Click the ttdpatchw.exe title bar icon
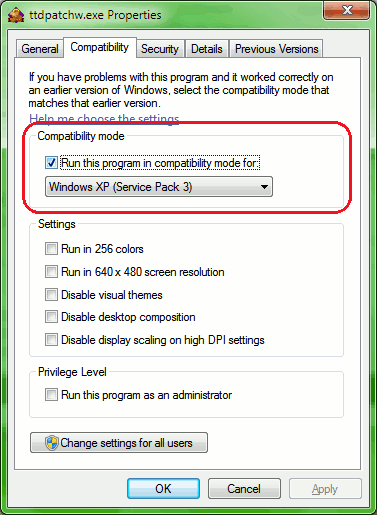Screen dimensions: 377x515 pos(16,16)
